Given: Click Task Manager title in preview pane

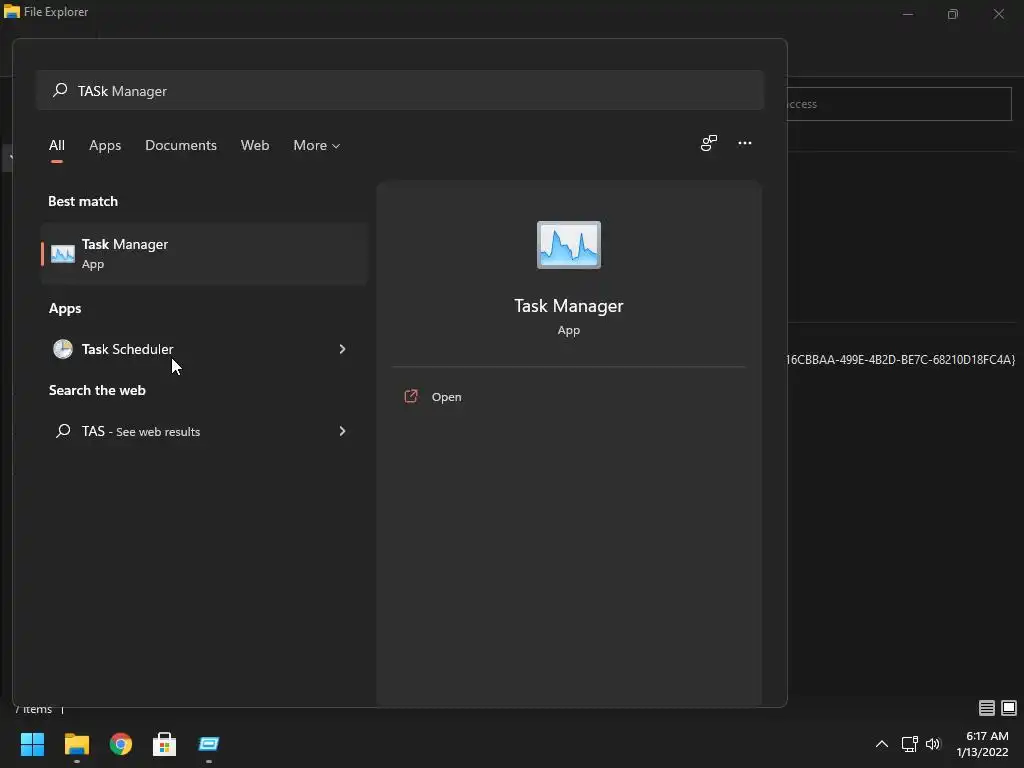Looking at the screenshot, I should pyautogui.click(x=569, y=306).
